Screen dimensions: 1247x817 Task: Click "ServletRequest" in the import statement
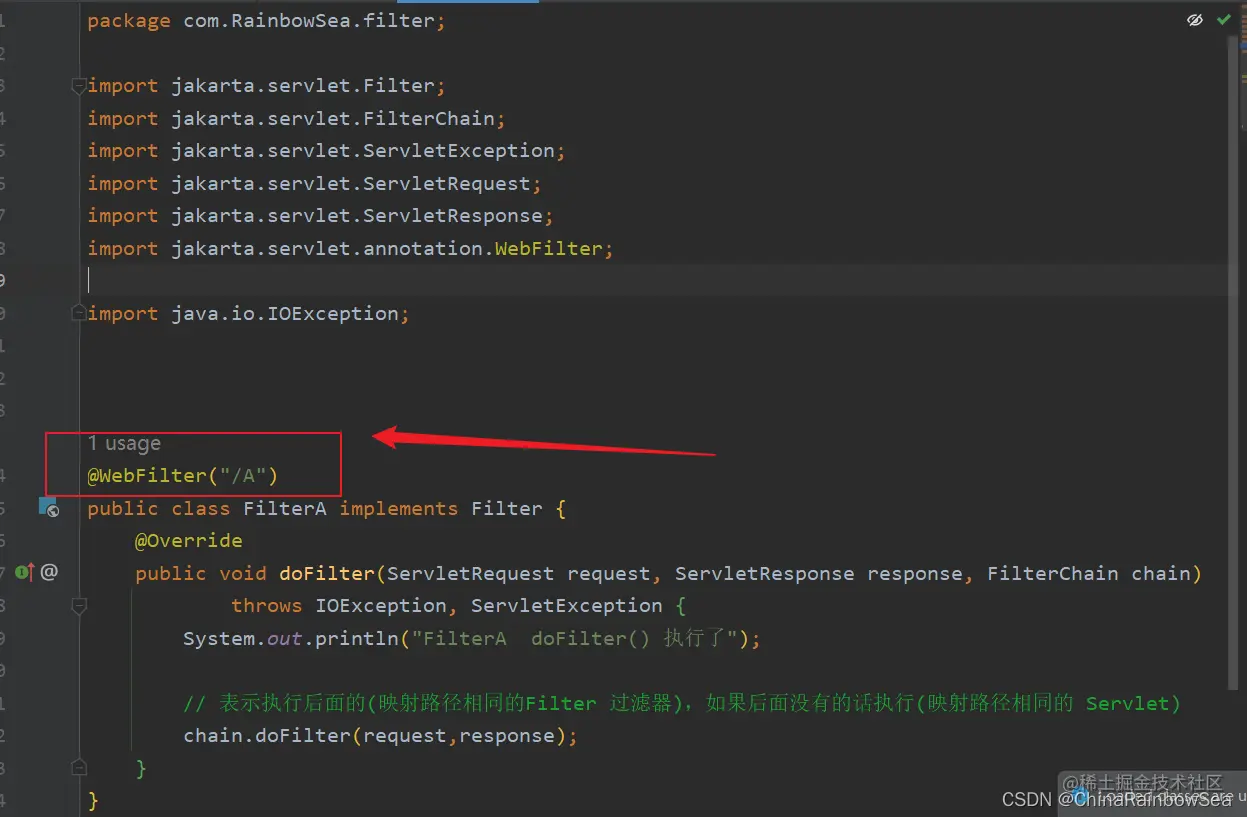point(447,183)
